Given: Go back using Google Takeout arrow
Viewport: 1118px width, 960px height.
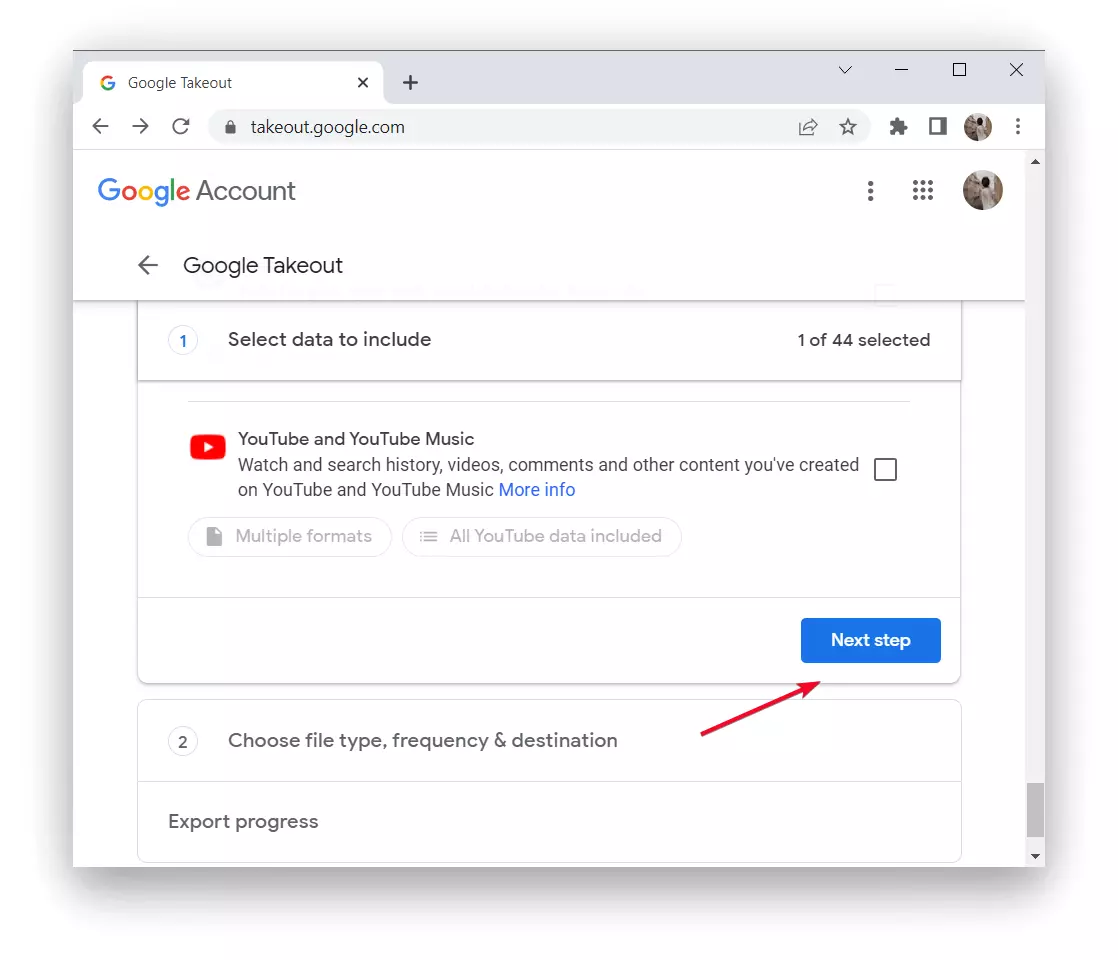Looking at the screenshot, I should coord(148,265).
